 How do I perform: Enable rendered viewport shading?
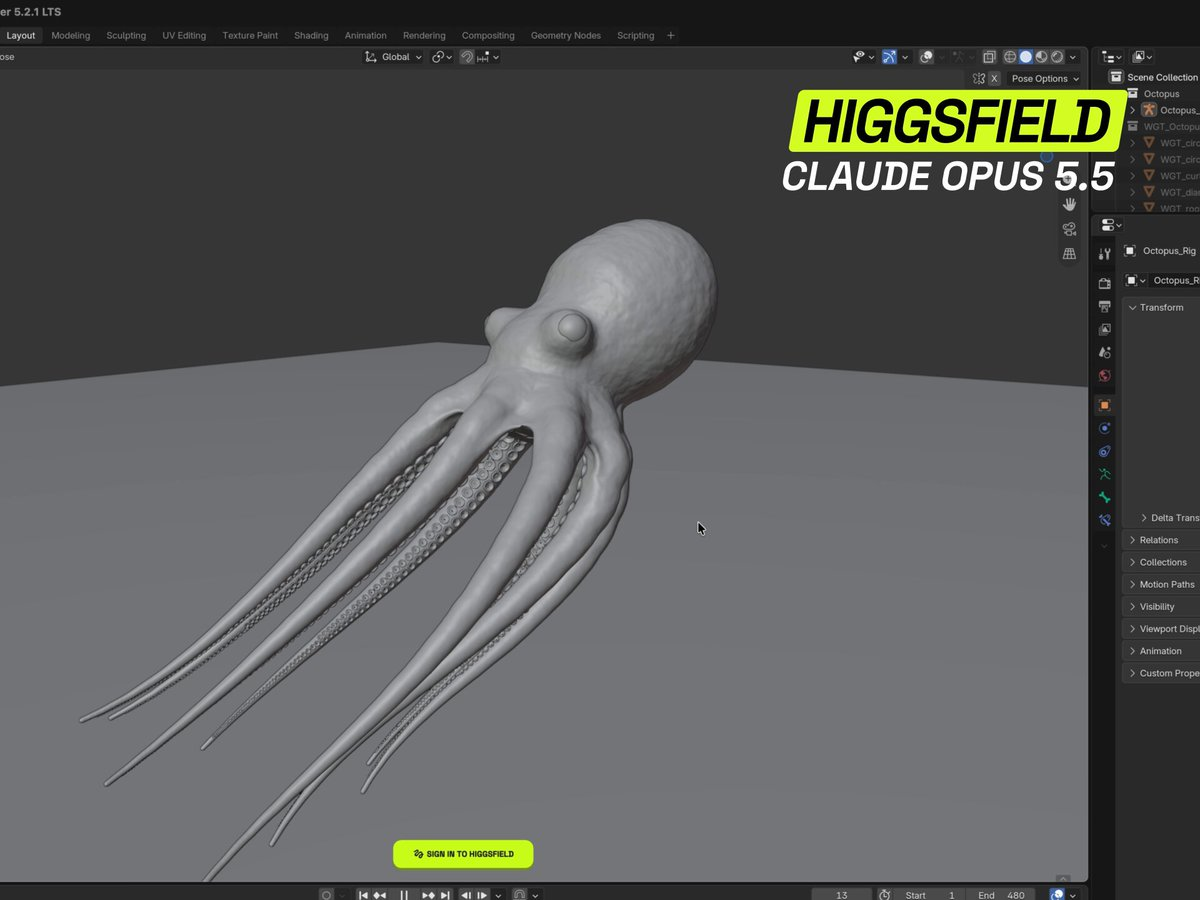pos(1057,57)
